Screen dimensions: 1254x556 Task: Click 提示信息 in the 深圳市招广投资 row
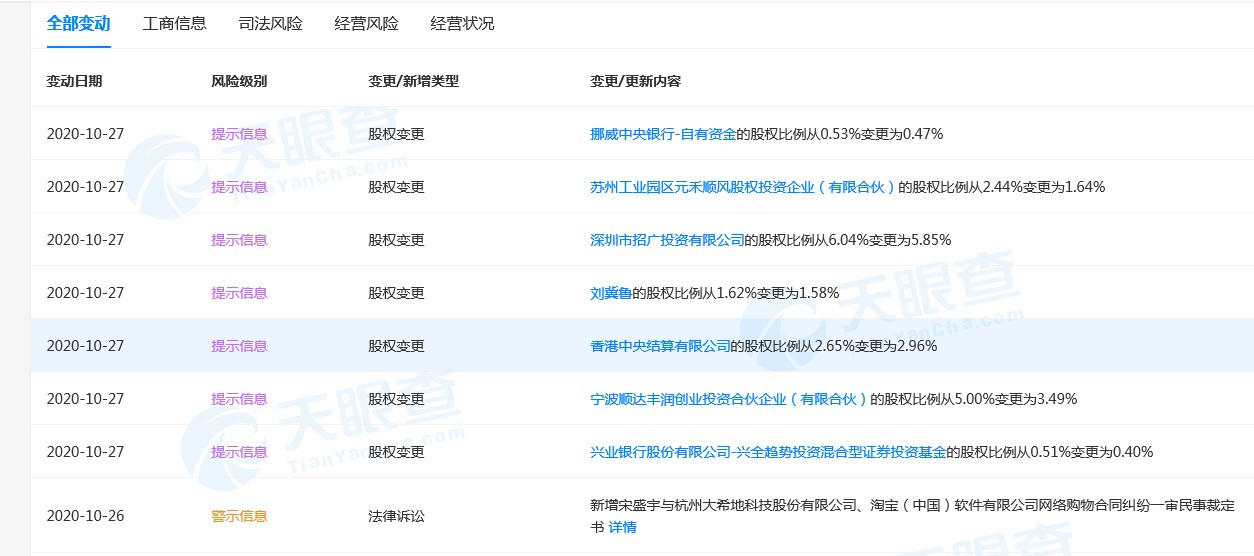click(239, 239)
